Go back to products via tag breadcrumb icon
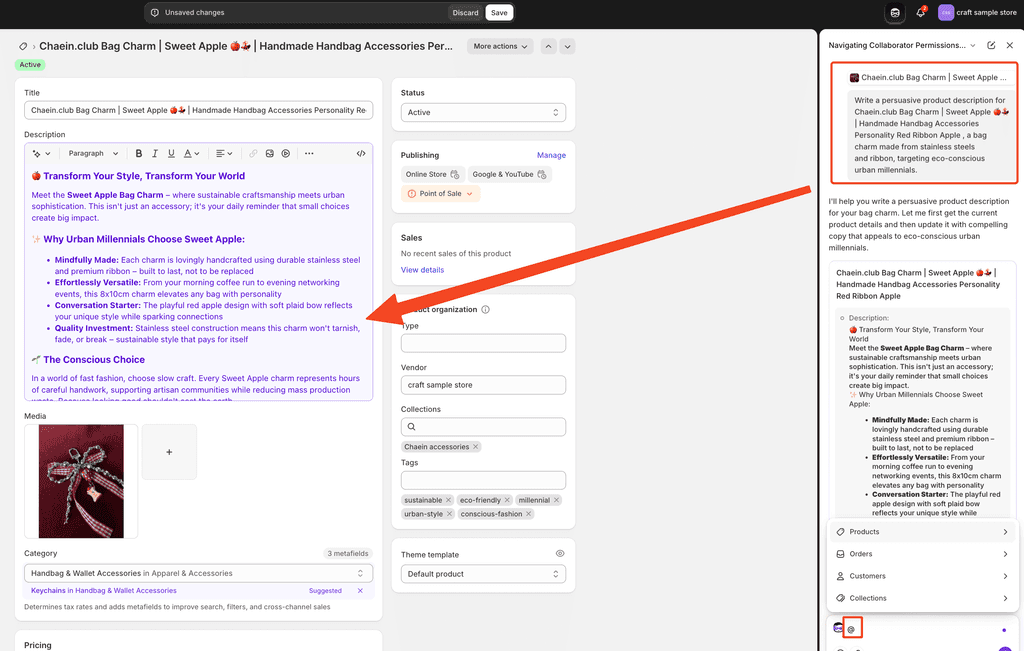1024x651 pixels. (x=23, y=46)
